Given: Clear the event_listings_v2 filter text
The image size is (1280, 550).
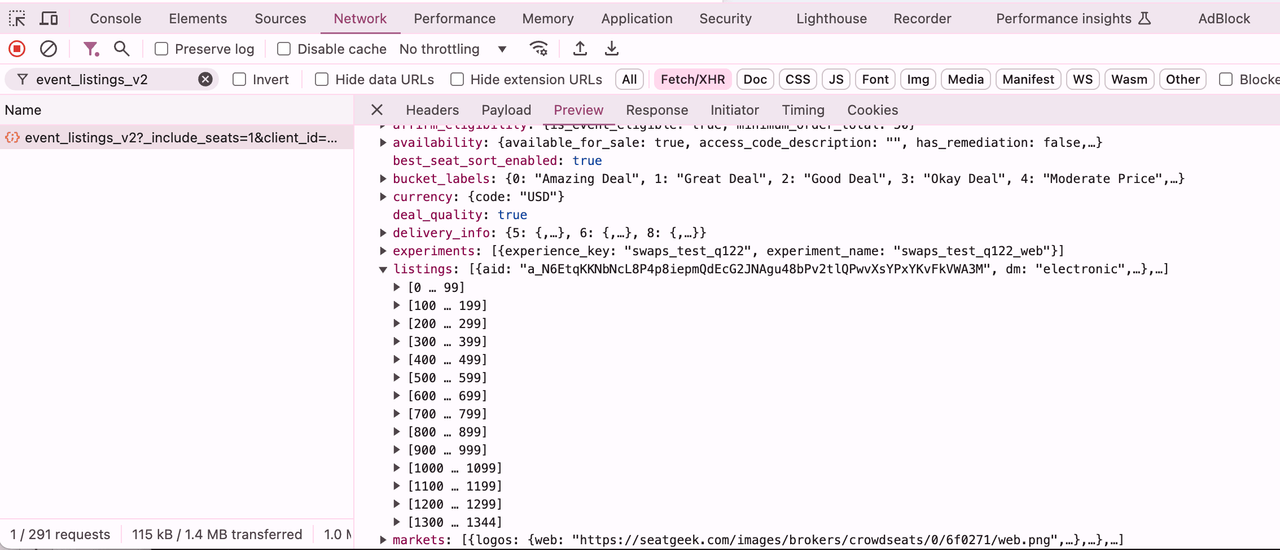Looking at the screenshot, I should 205,79.
